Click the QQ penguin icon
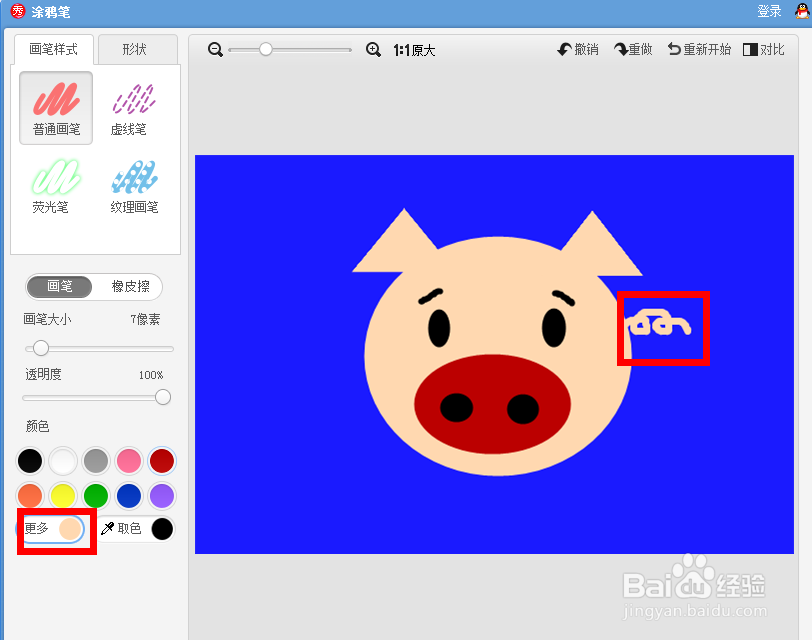812x640 pixels. click(802, 10)
